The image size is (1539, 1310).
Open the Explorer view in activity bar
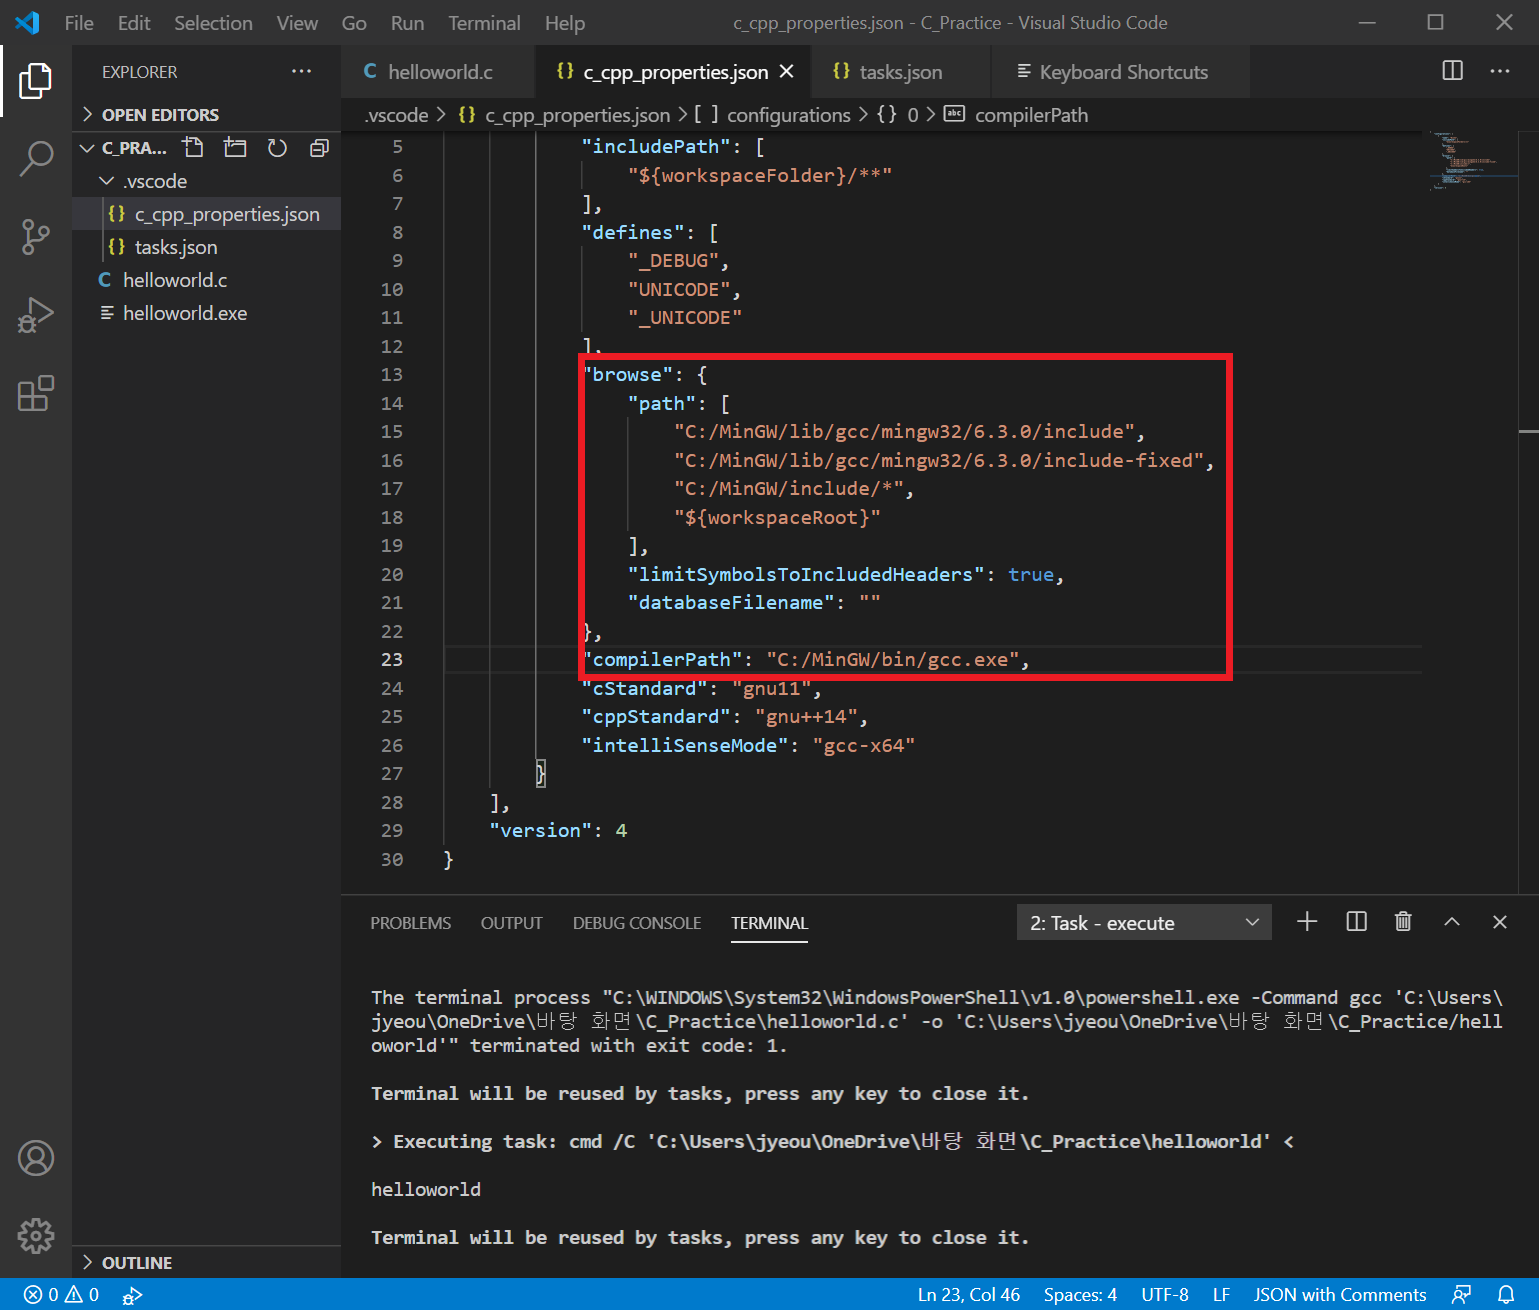point(35,81)
